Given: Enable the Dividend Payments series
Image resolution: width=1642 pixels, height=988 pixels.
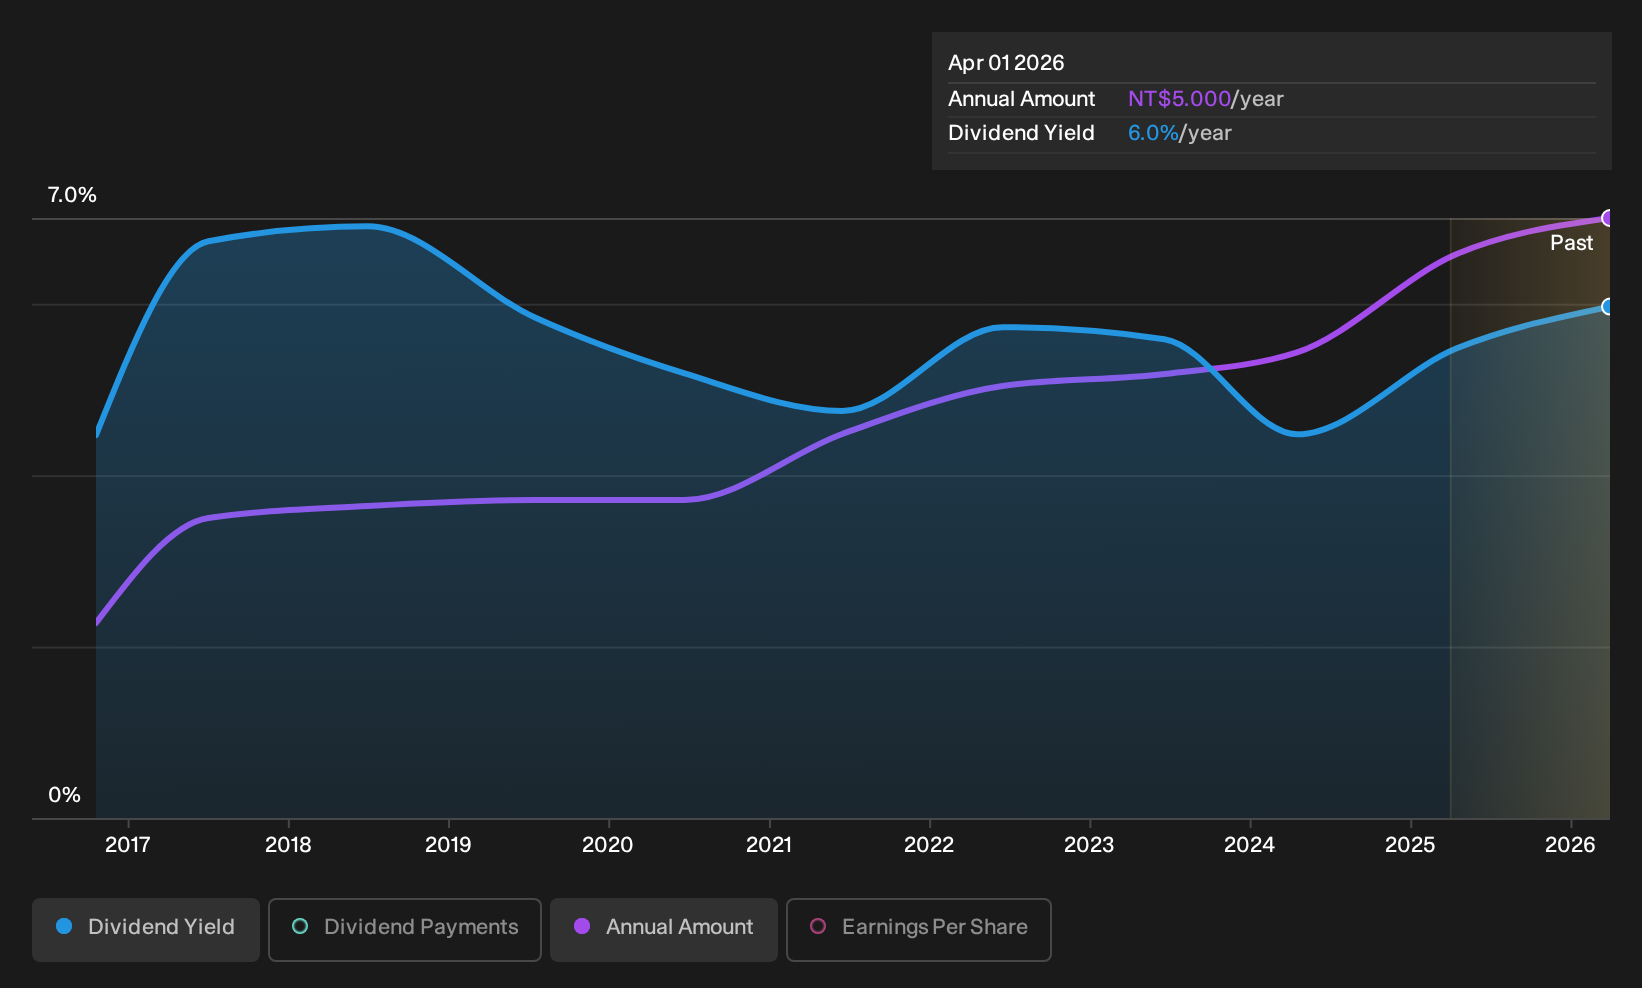Looking at the screenshot, I should [x=405, y=929].
